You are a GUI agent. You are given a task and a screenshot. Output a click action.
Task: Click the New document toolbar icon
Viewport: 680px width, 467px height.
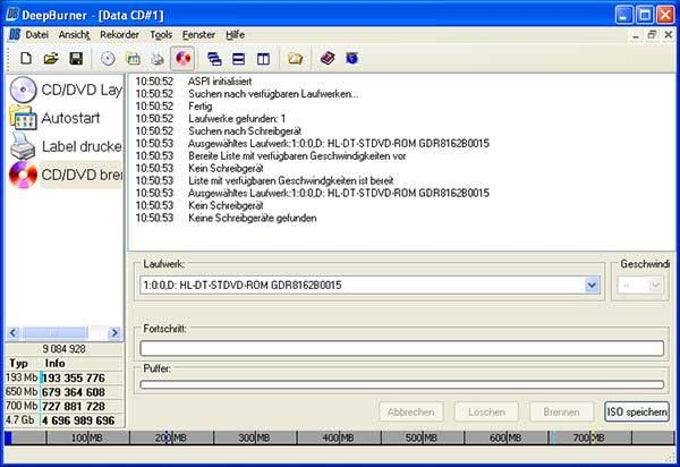pos(26,58)
